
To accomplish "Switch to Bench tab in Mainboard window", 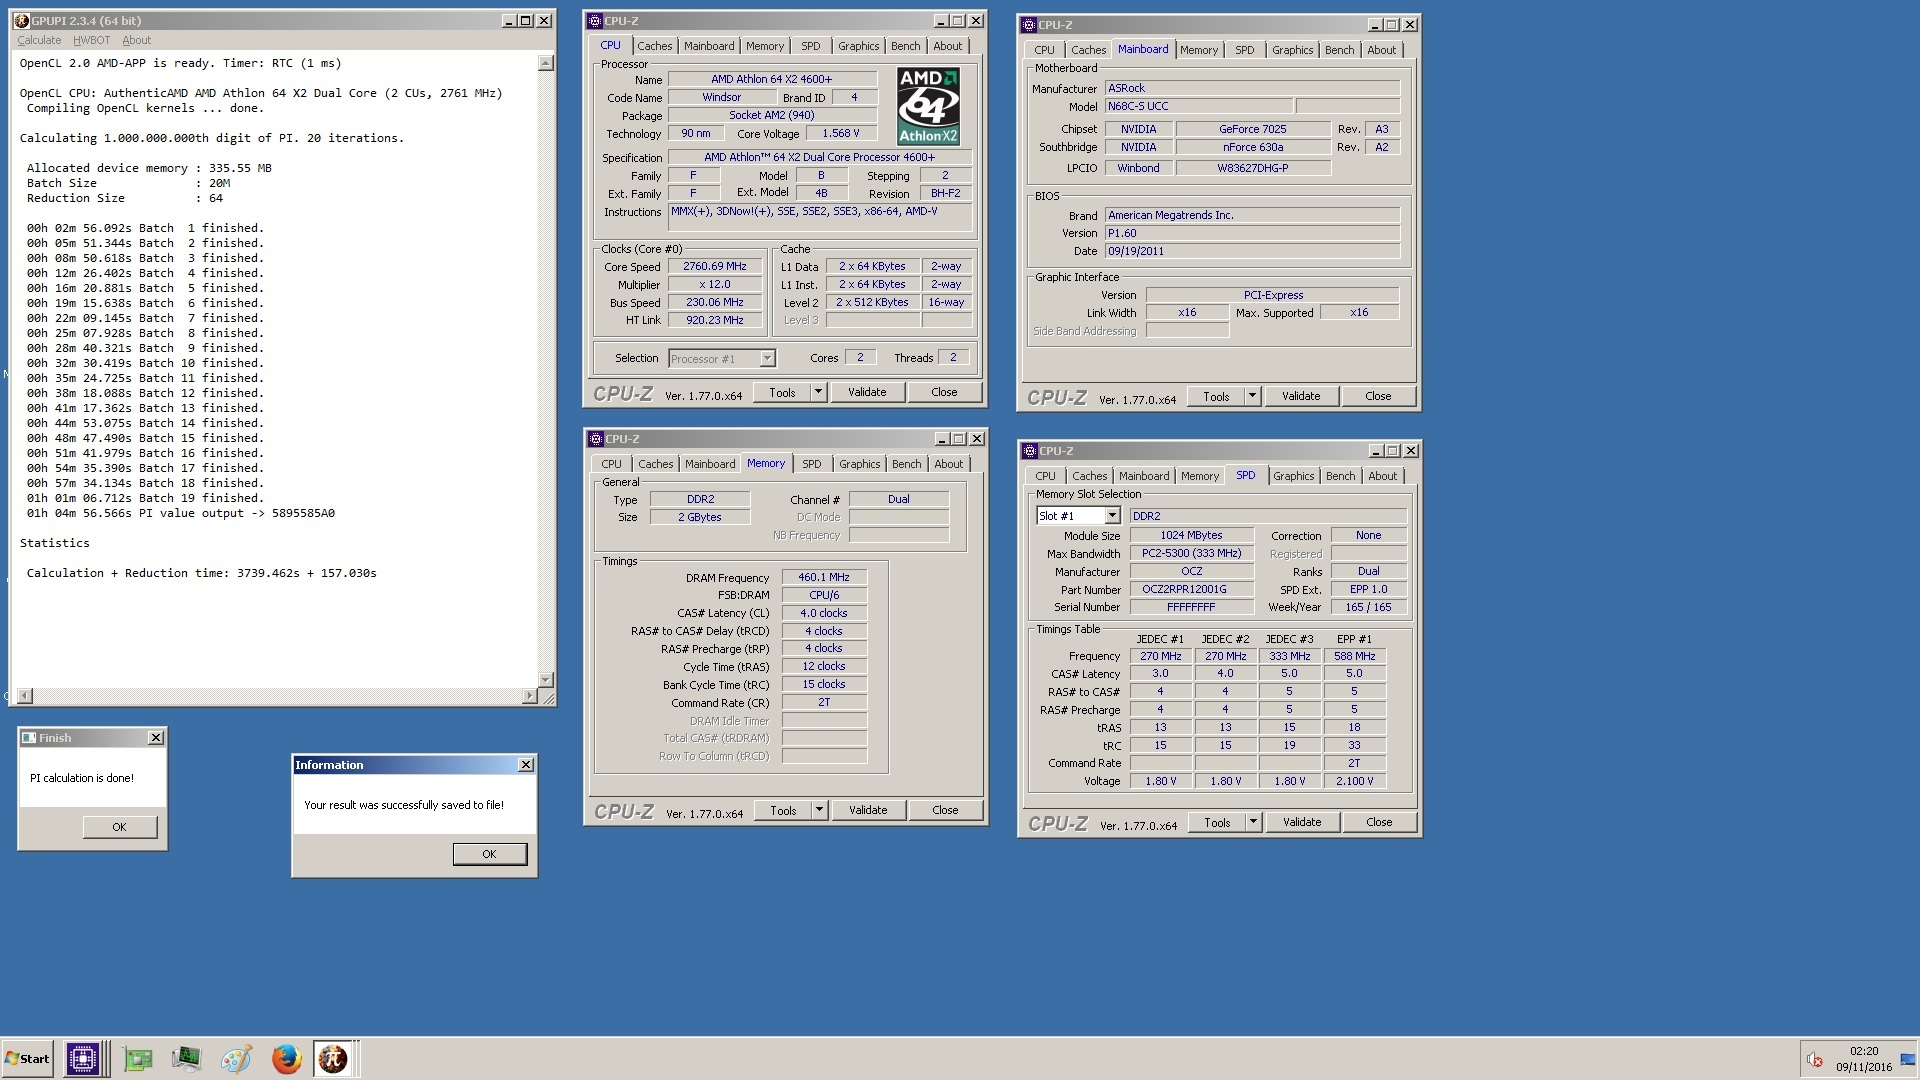I will pyautogui.click(x=1339, y=50).
